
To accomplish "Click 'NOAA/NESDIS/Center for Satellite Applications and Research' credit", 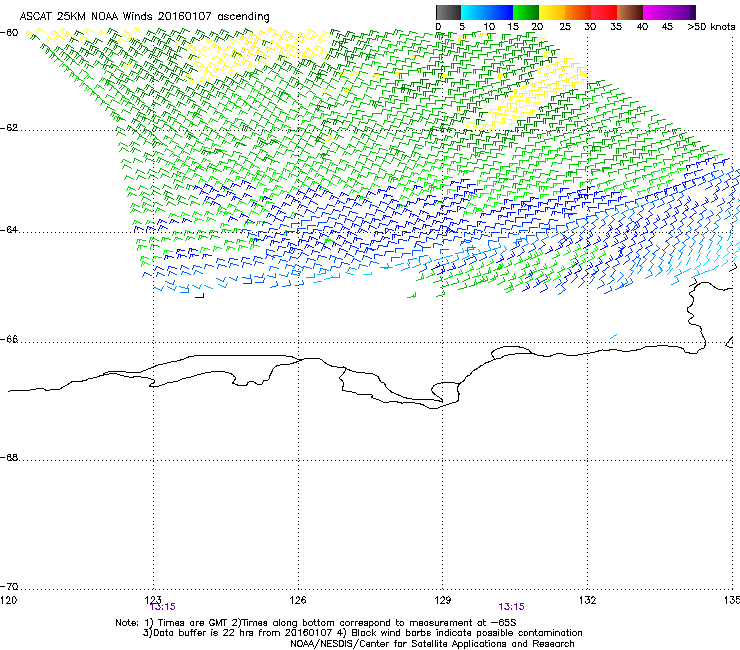I will [x=432, y=644].
